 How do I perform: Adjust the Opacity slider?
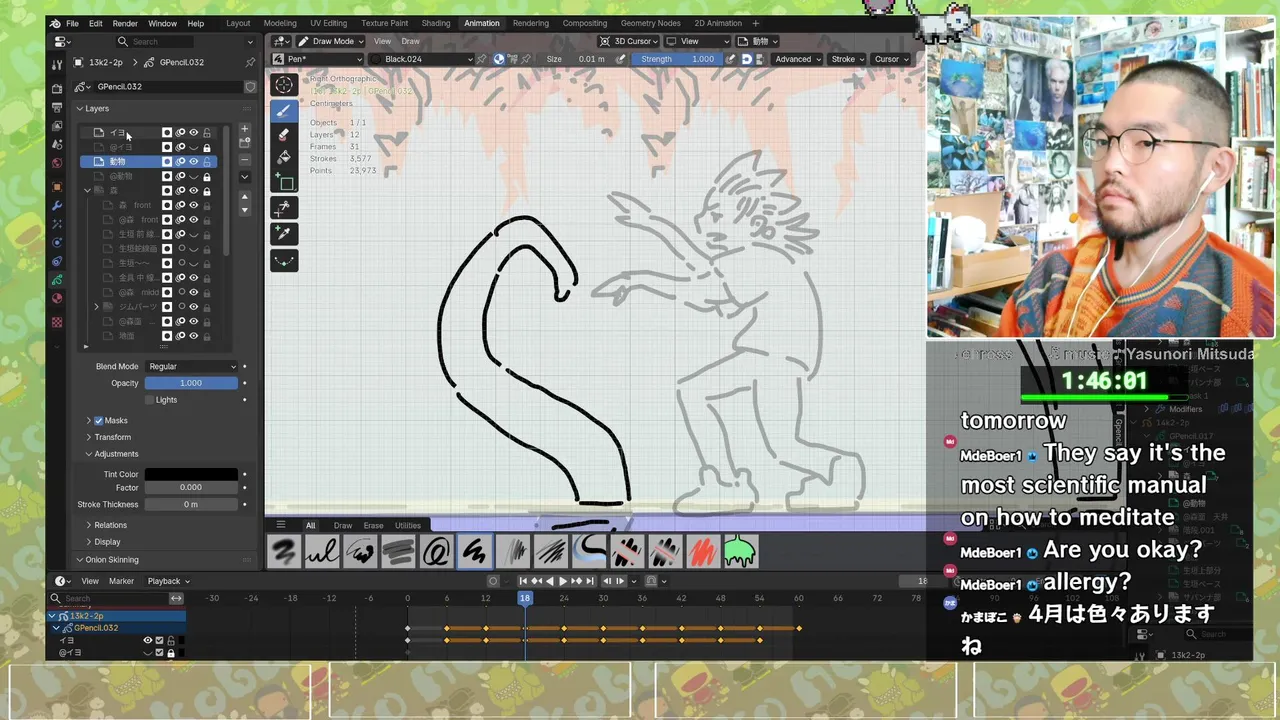191,383
